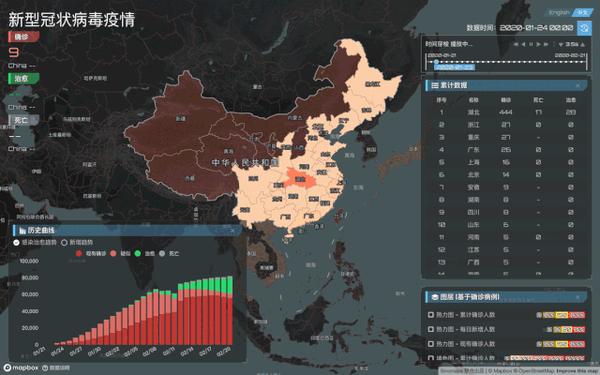Screen dimensions: 600x375
Task: Select the 新增趋势 radio button
Action: click(64, 242)
